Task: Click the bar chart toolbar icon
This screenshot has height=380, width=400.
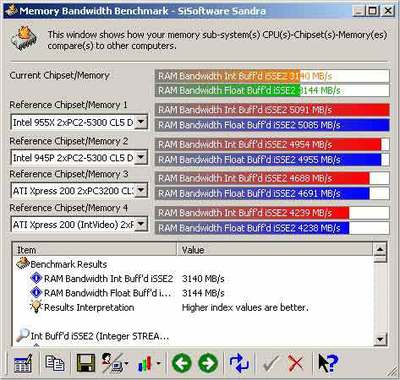Action: click(x=145, y=364)
